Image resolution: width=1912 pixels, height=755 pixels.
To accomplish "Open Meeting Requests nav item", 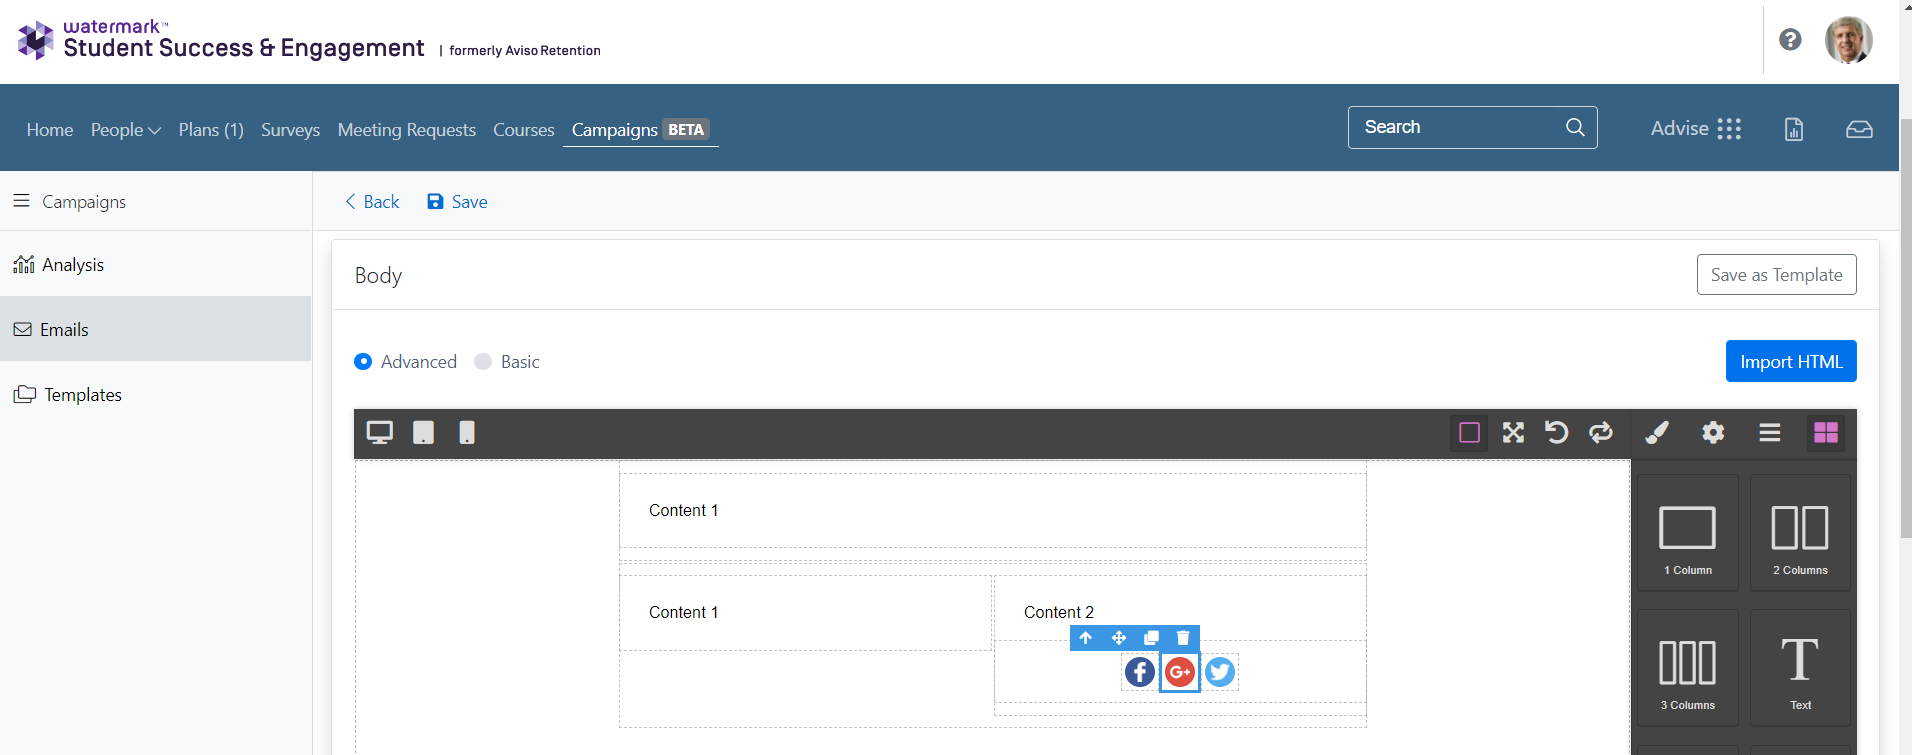I will (x=407, y=130).
